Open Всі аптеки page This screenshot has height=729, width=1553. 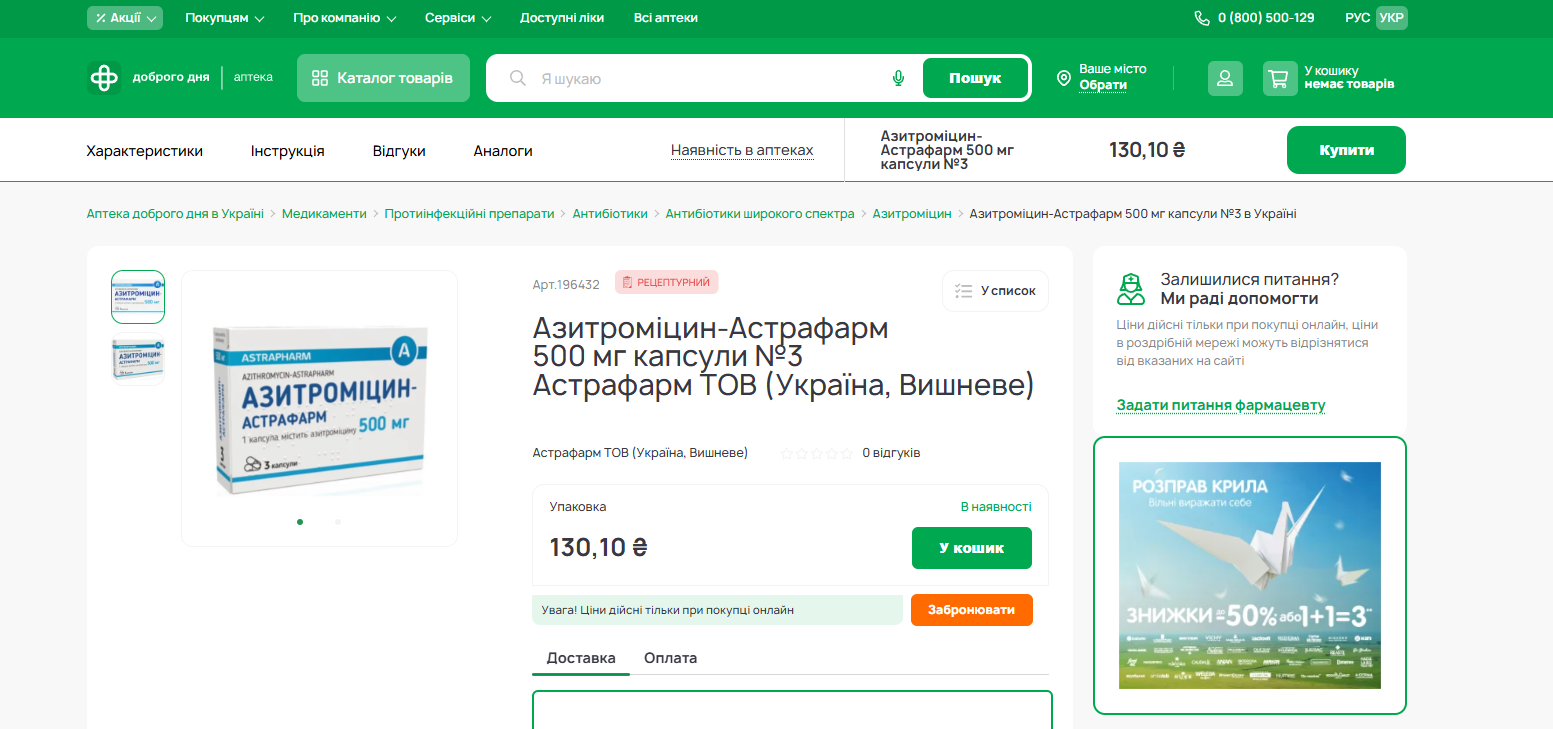(x=666, y=18)
